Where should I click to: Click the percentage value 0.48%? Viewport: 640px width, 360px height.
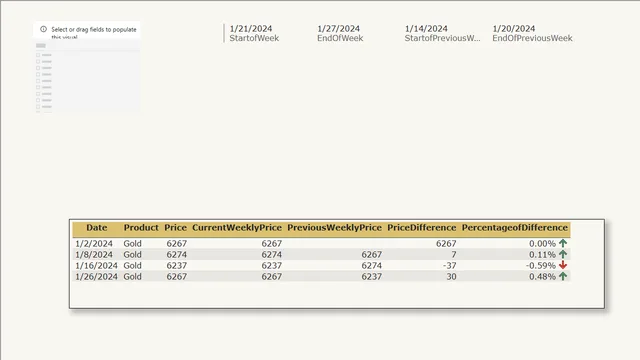pyautogui.click(x=542, y=277)
